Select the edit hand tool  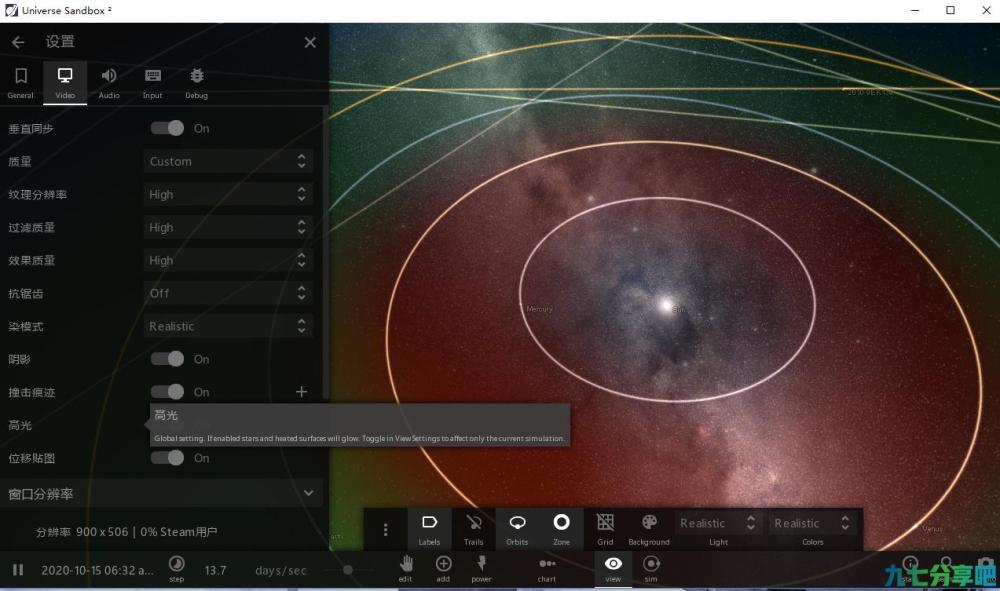click(x=406, y=568)
